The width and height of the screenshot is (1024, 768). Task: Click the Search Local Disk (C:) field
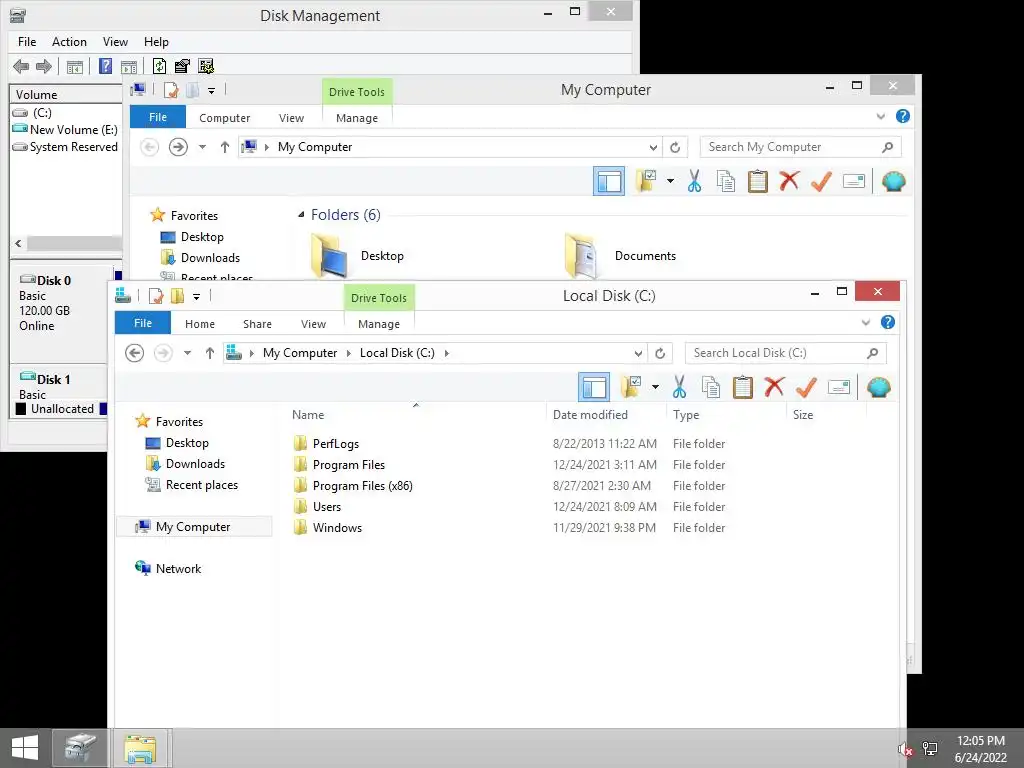pyautogui.click(x=786, y=353)
